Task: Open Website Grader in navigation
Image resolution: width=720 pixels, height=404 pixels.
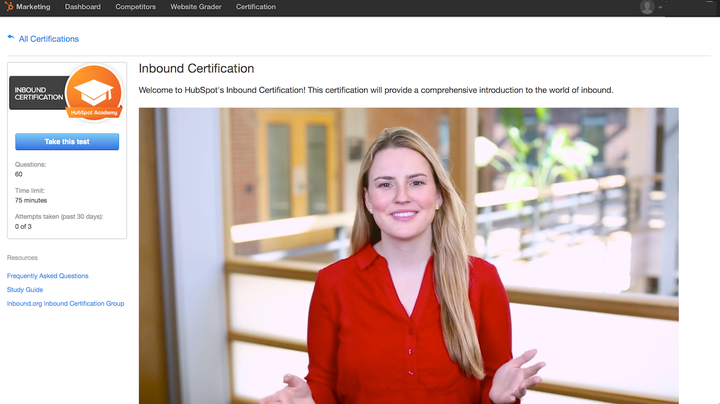Action: click(x=196, y=7)
